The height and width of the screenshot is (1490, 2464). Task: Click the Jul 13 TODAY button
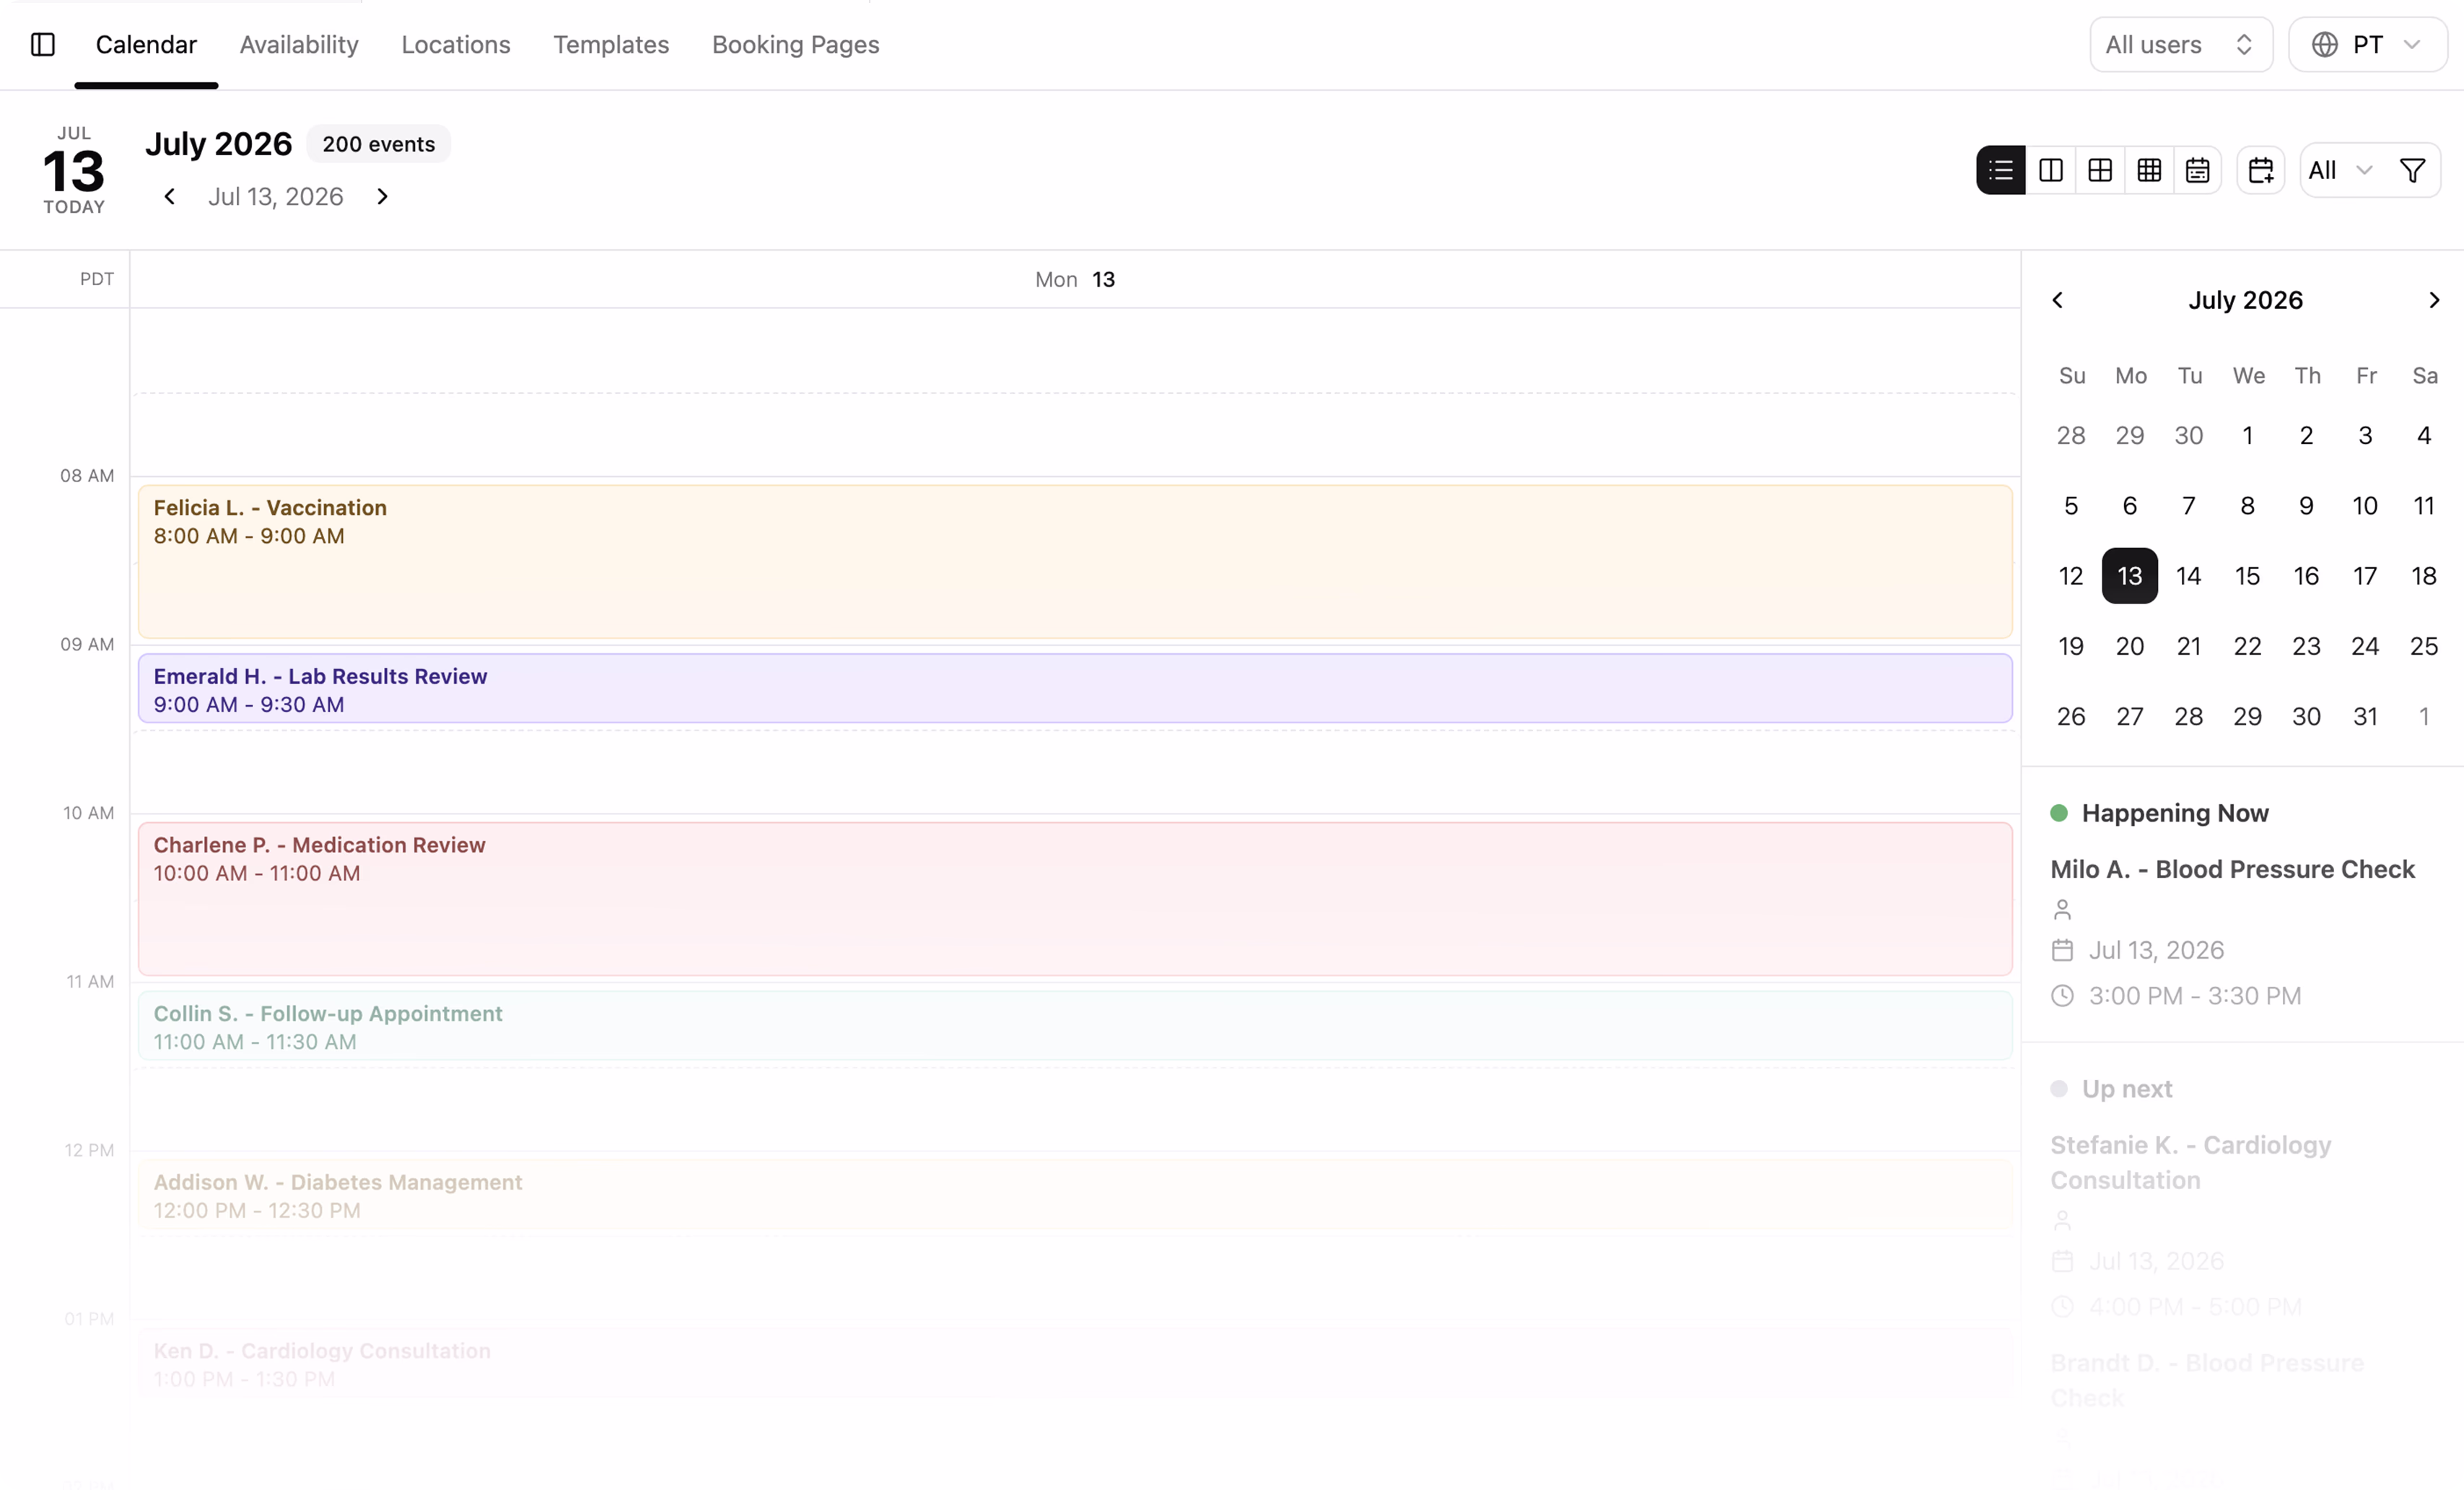click(74, 170)
